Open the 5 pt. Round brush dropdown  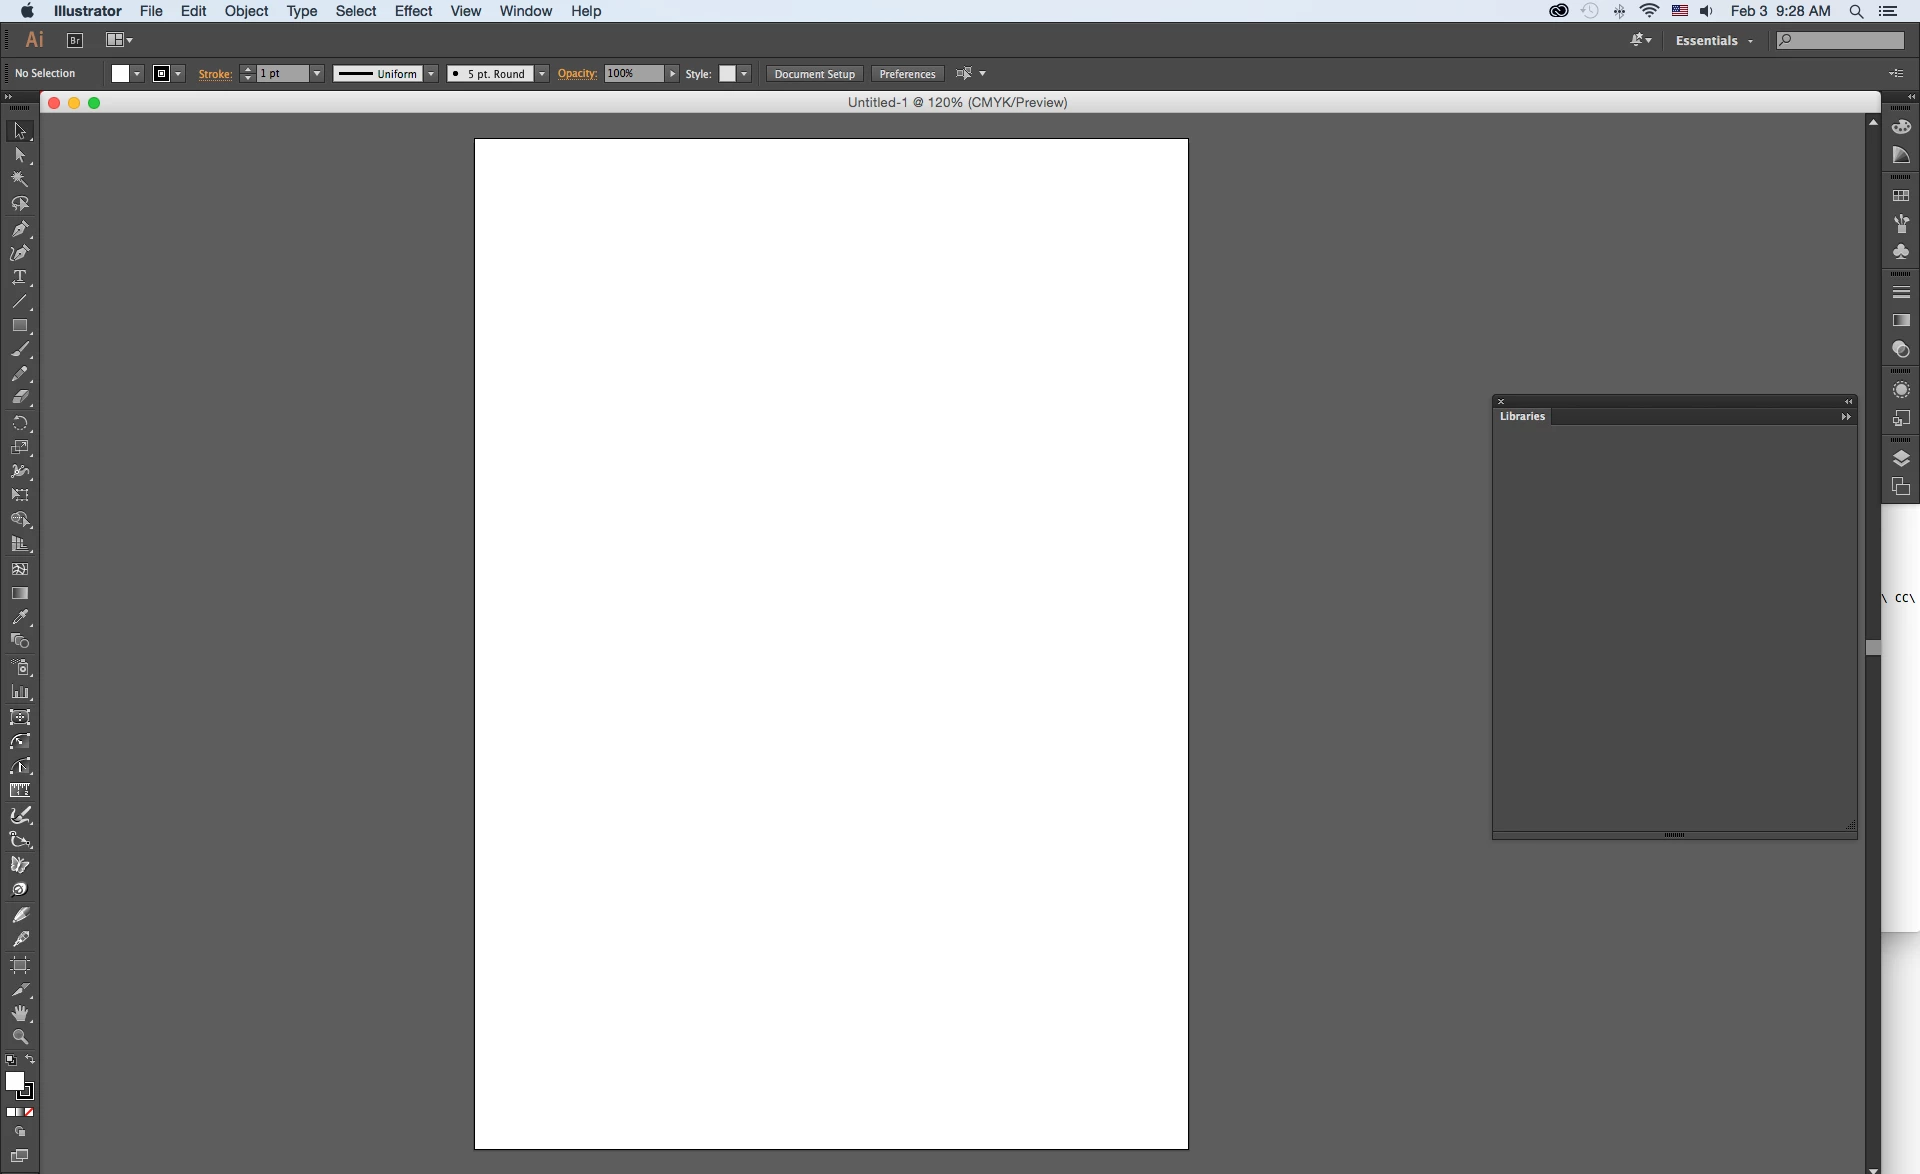542,74
